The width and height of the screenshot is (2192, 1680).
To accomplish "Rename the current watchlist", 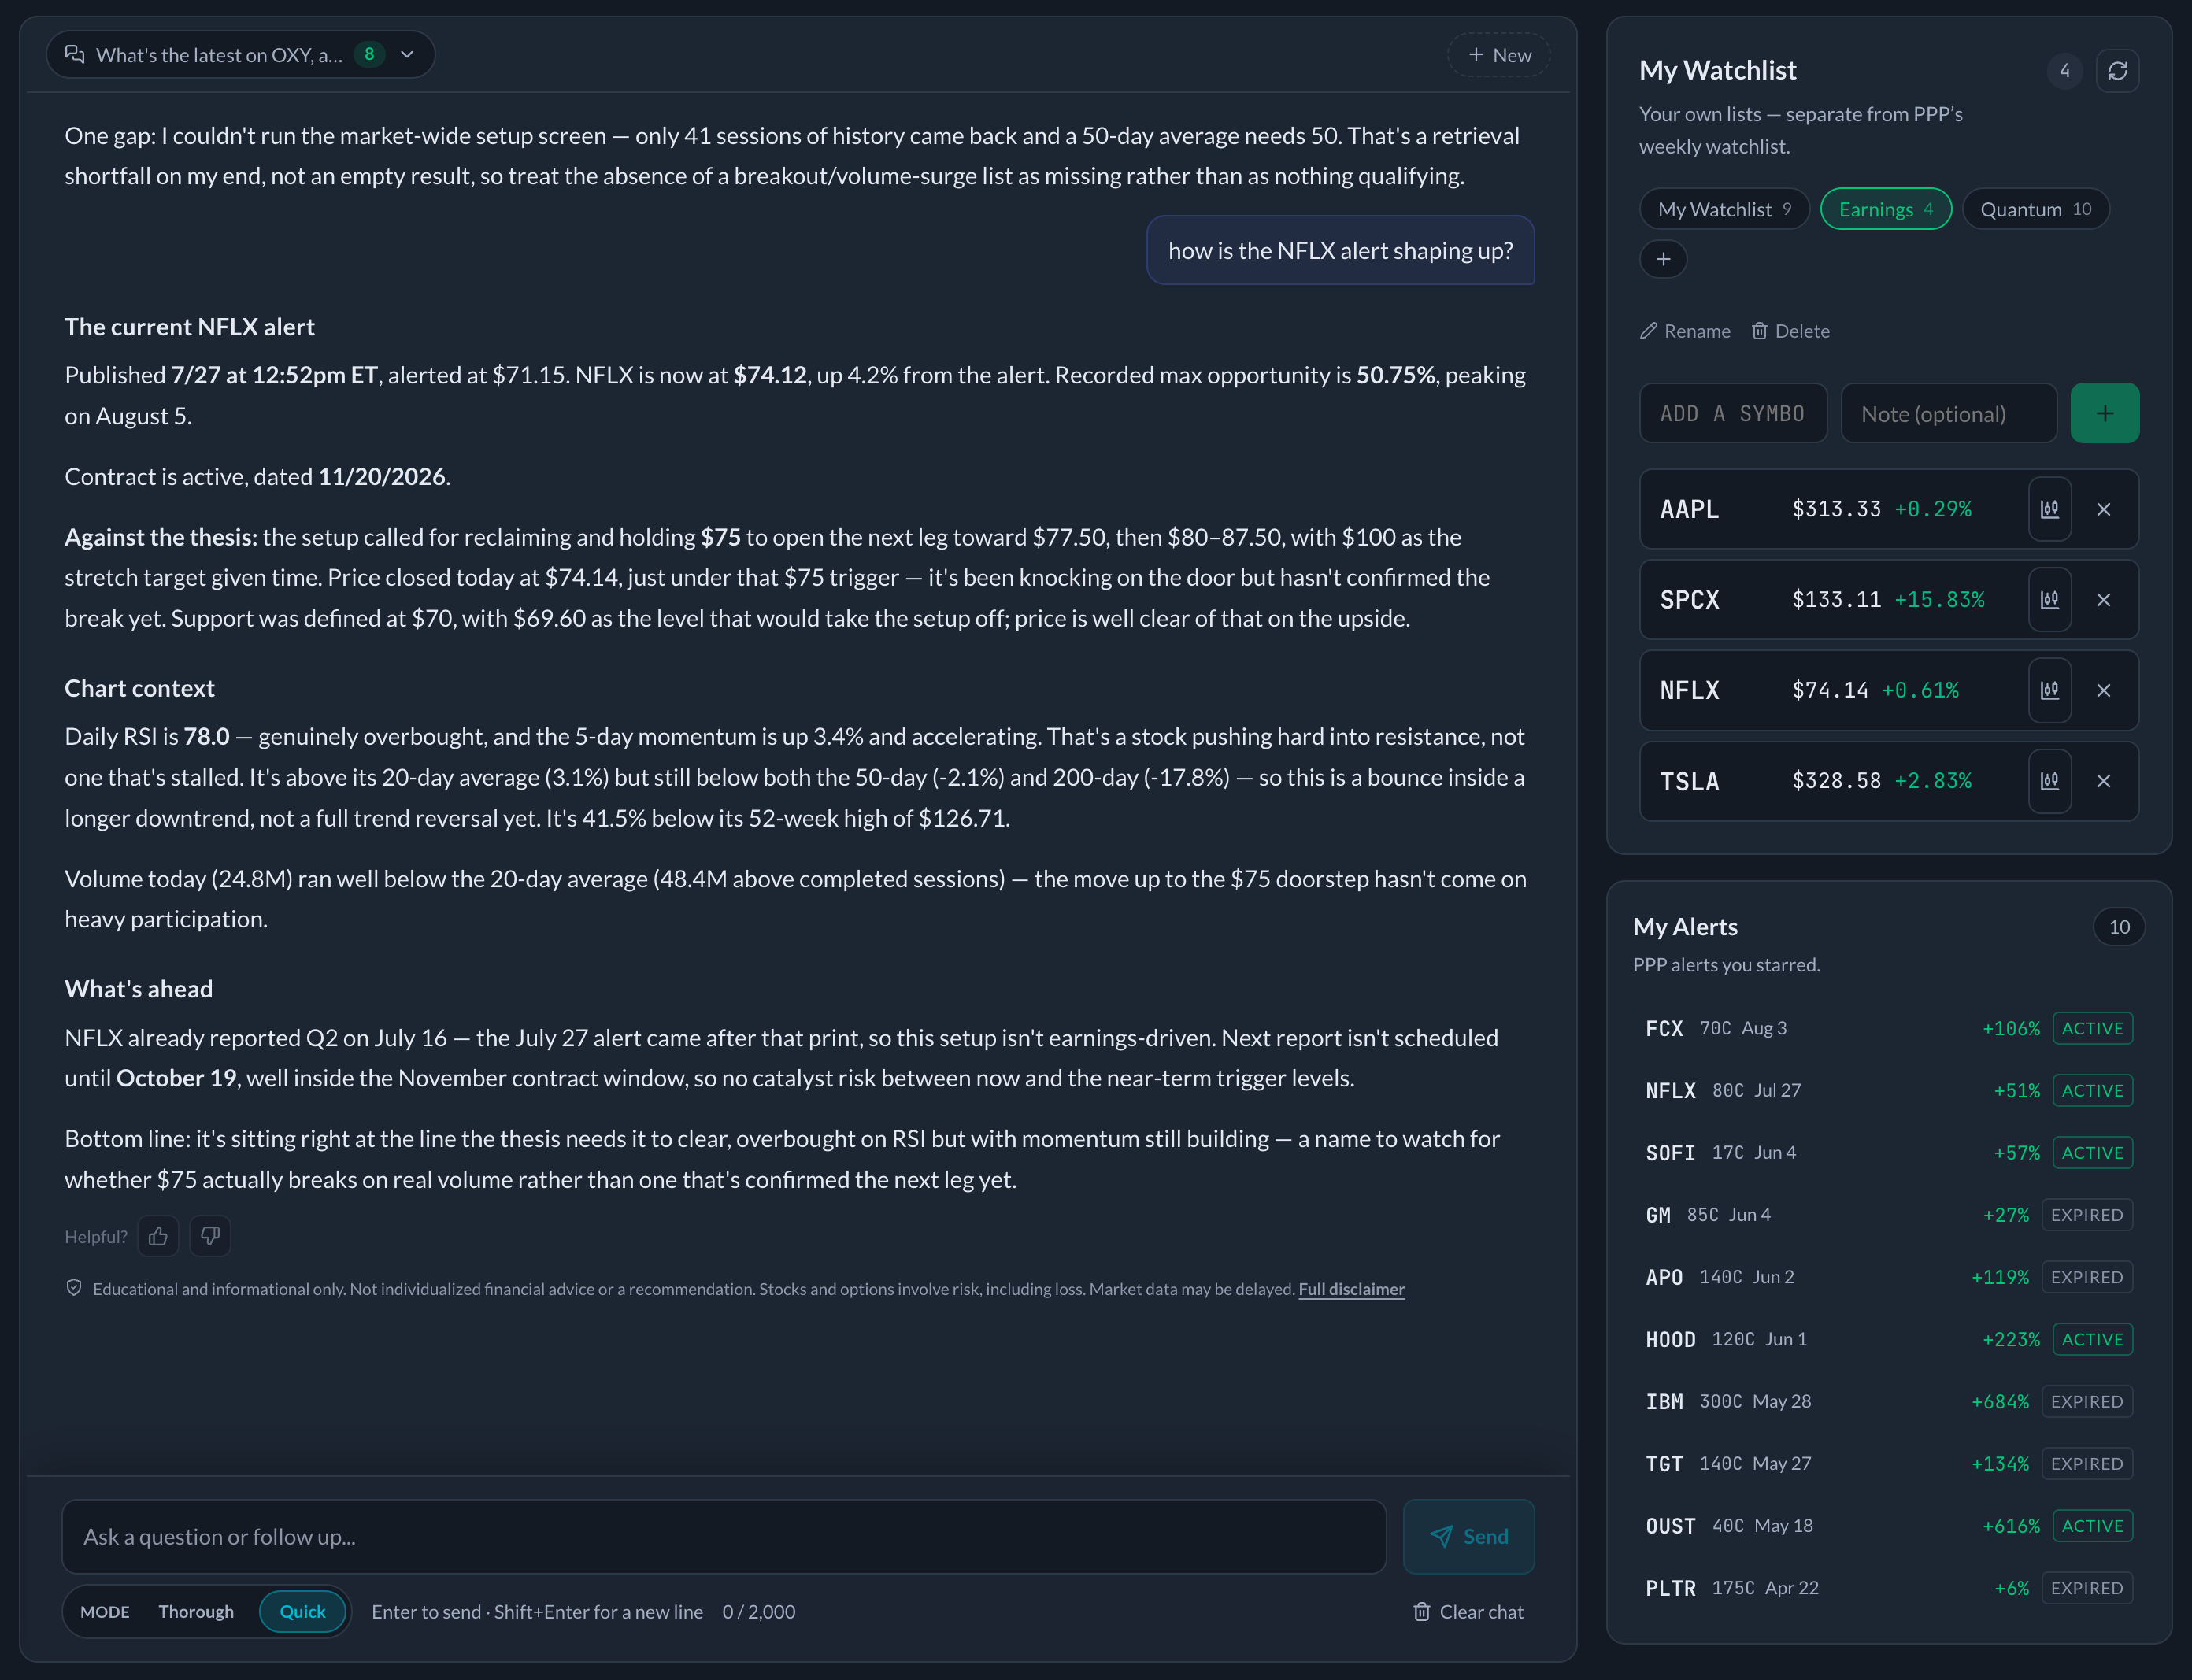I will click(1685, 331).
